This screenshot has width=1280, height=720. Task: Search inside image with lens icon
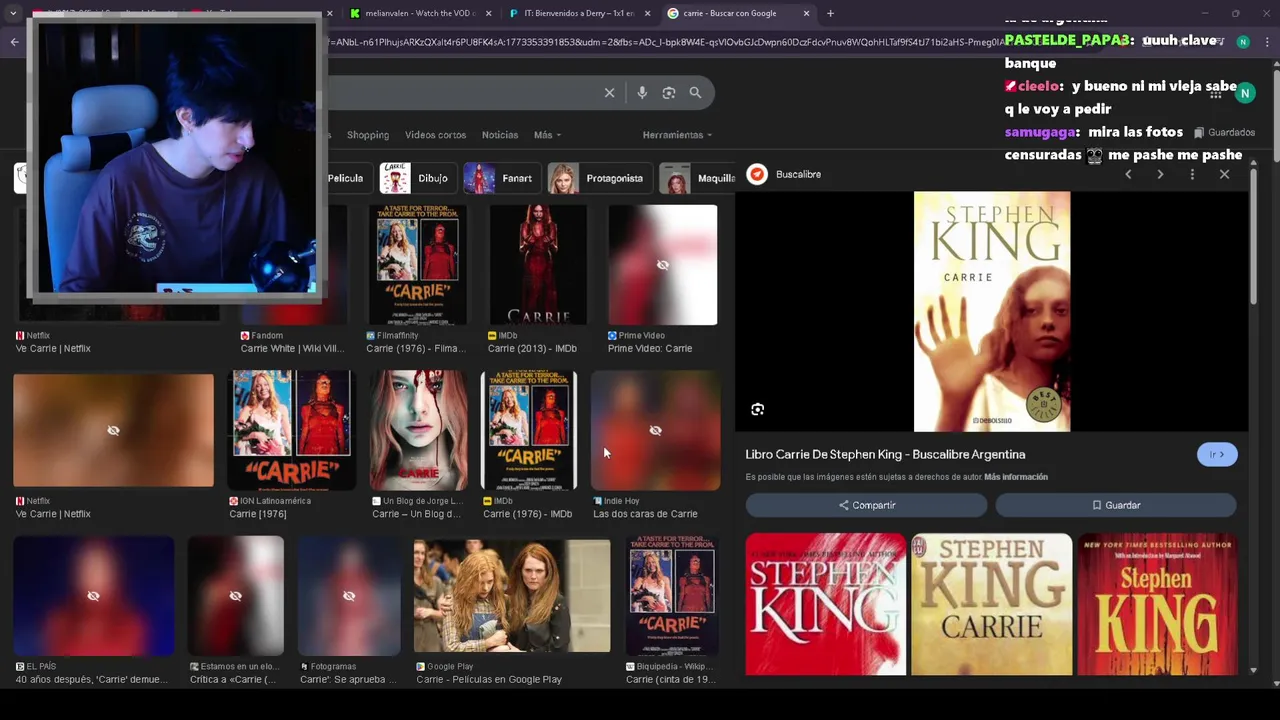[757, 409]
